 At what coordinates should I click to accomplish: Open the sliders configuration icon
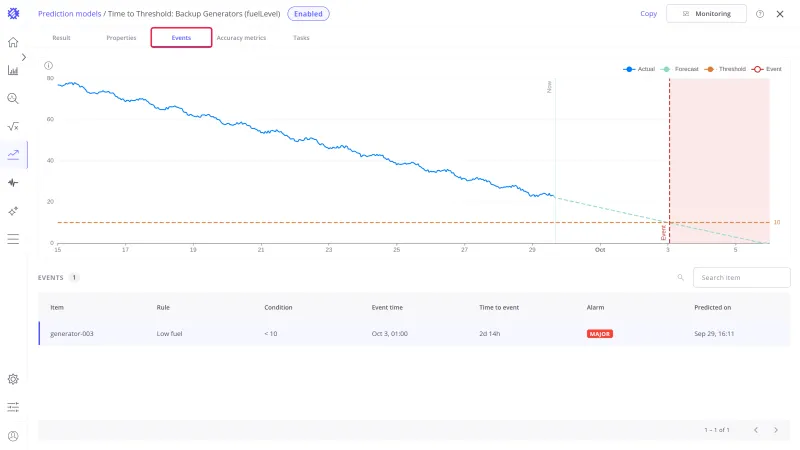click(x=13, y=407)
